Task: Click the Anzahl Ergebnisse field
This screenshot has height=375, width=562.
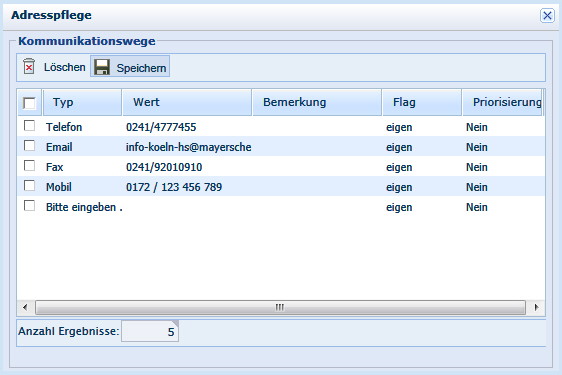Action: coord(150,331)
